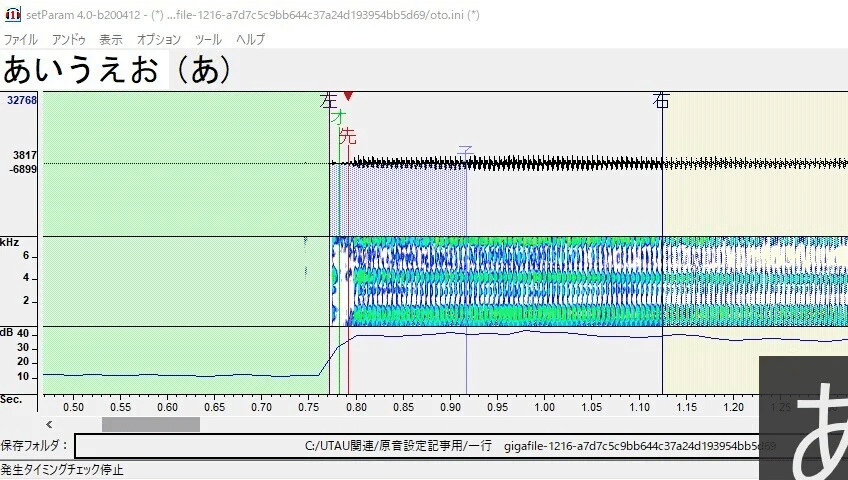Click the 1.00 second mark on time ruler

(544, 408)
